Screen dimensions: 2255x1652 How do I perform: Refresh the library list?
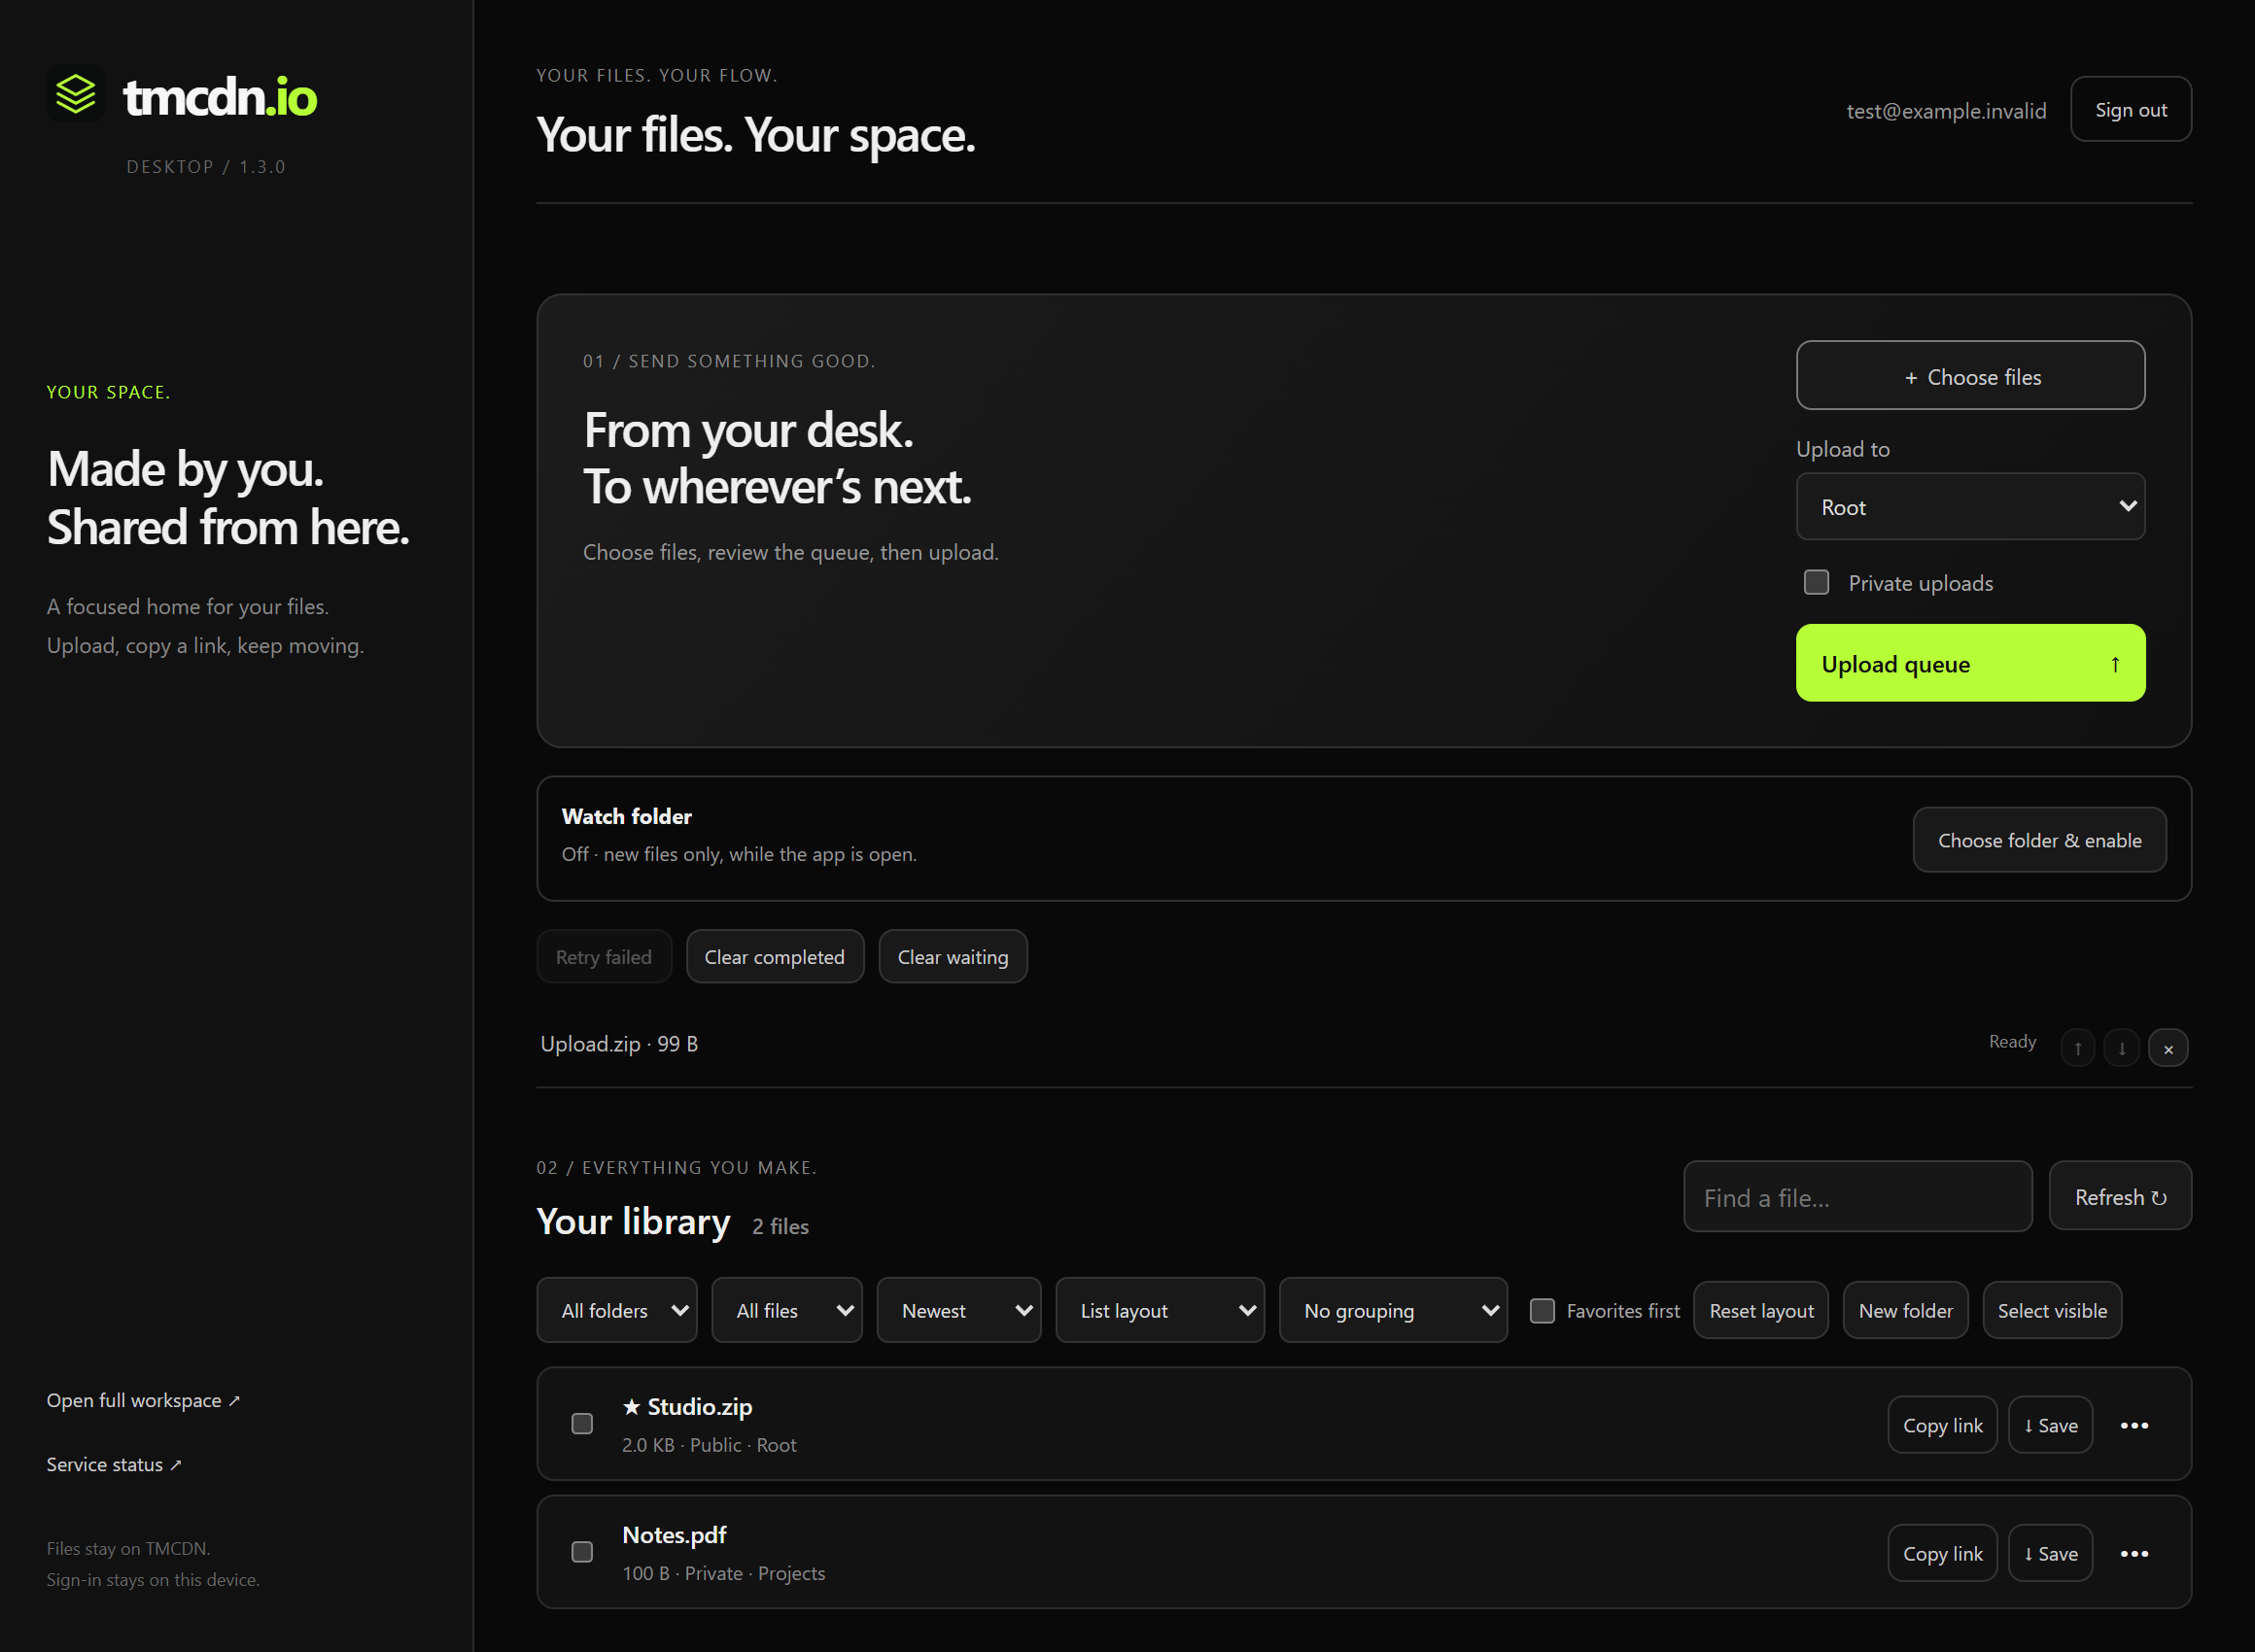tap(2120, 1196)
